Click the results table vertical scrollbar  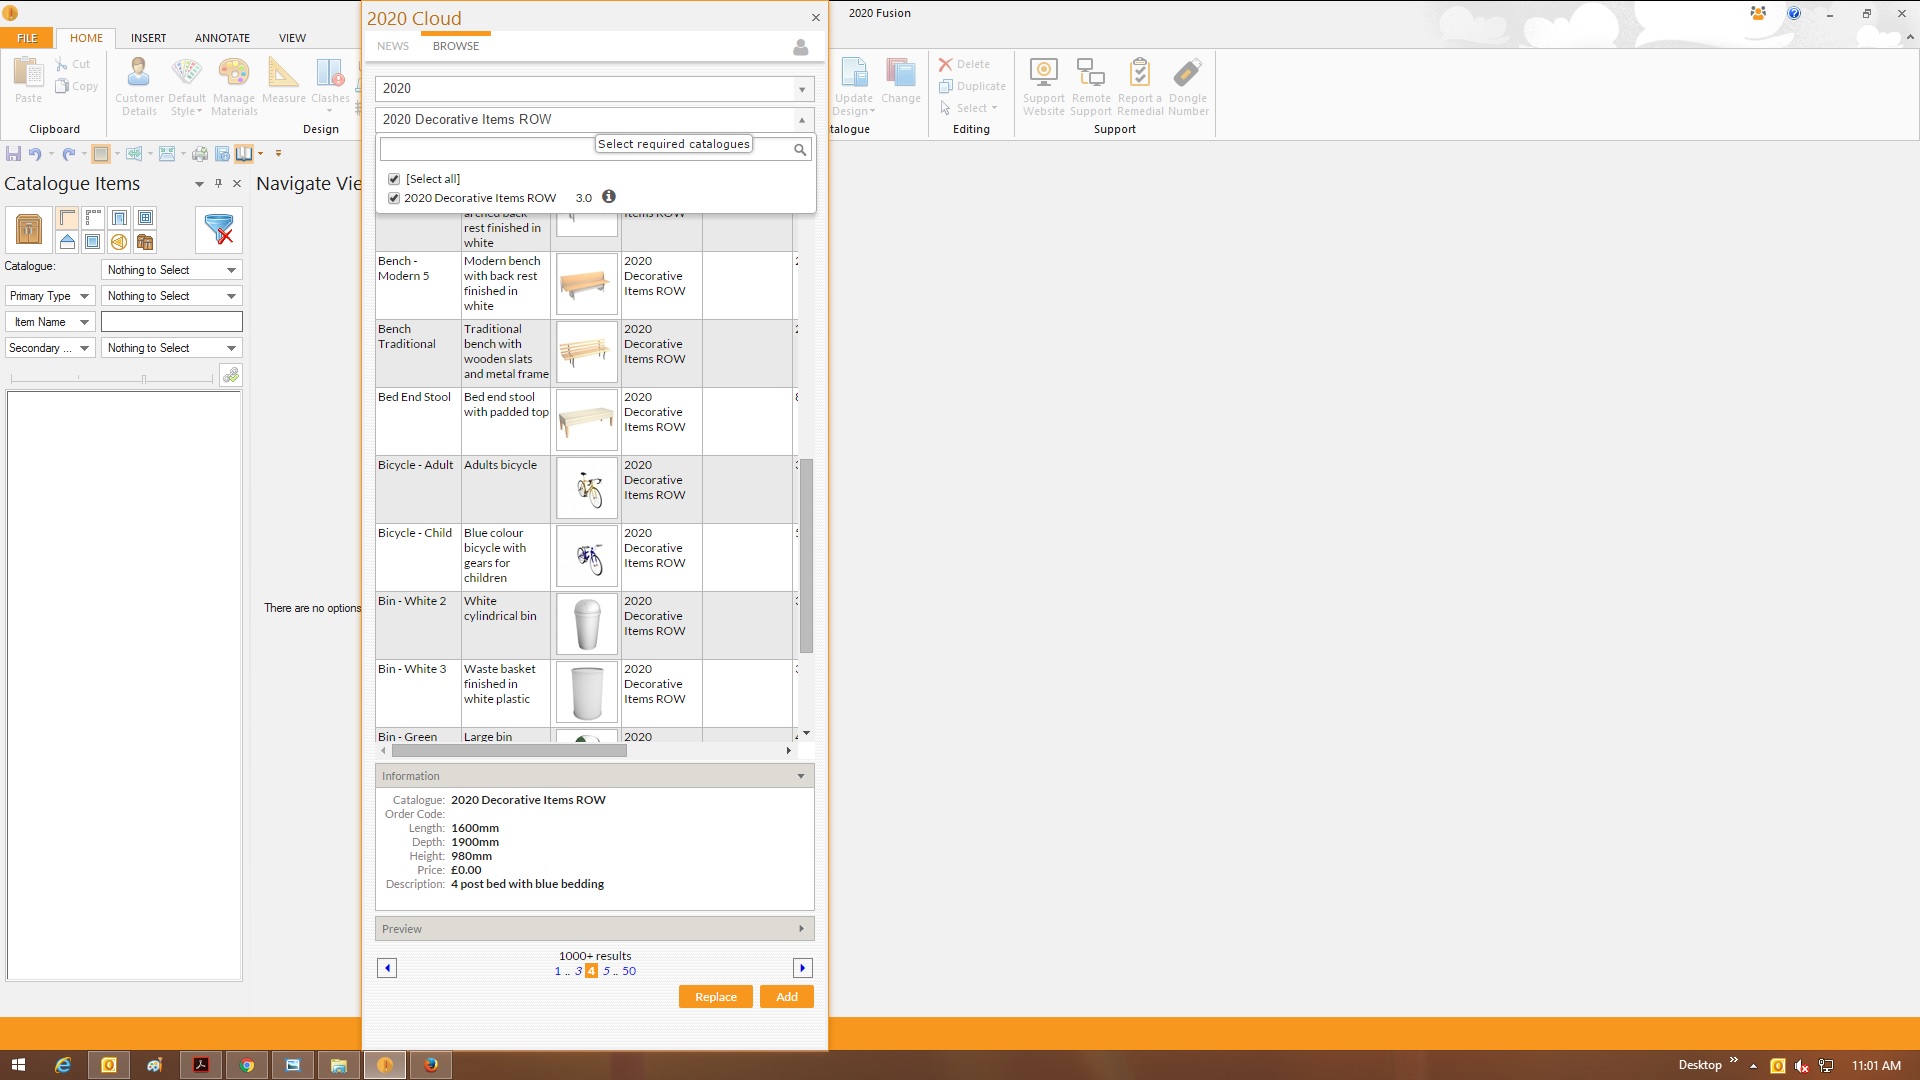806,555
